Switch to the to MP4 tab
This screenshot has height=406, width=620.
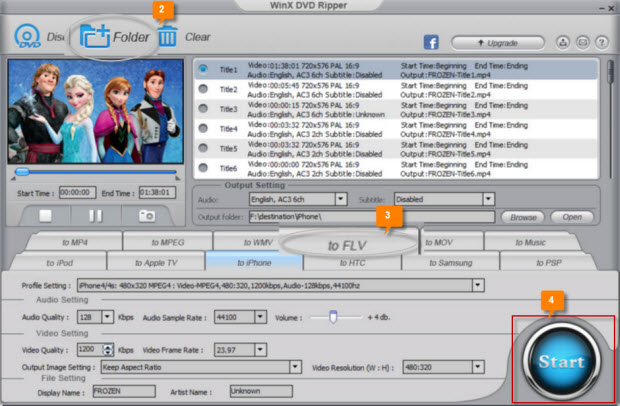pyautogui.click(x=75, y=242)
